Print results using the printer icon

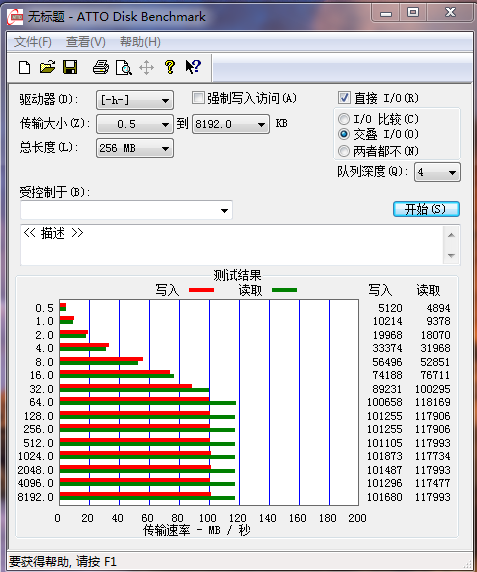(x=101, y=67)
